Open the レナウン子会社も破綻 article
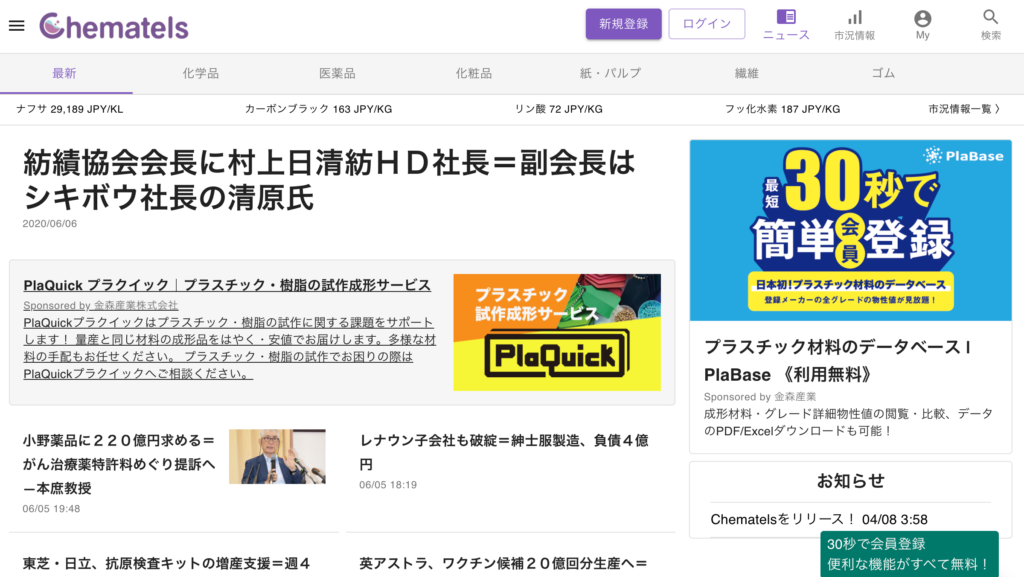The height and width of the screenshot is (577, 1024). tap(504, 452)
